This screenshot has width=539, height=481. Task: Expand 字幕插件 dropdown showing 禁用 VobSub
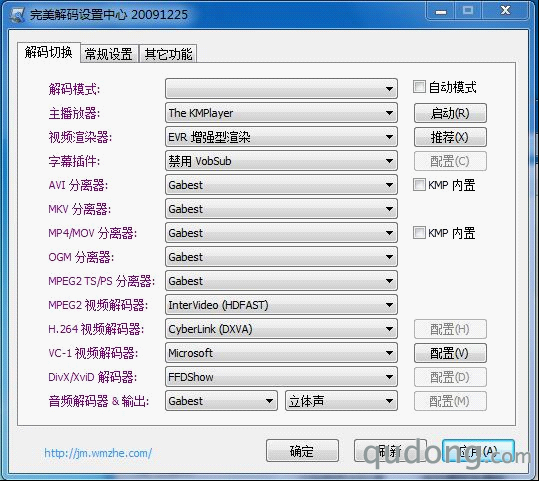pyautogui.click(x=281, y=161)
